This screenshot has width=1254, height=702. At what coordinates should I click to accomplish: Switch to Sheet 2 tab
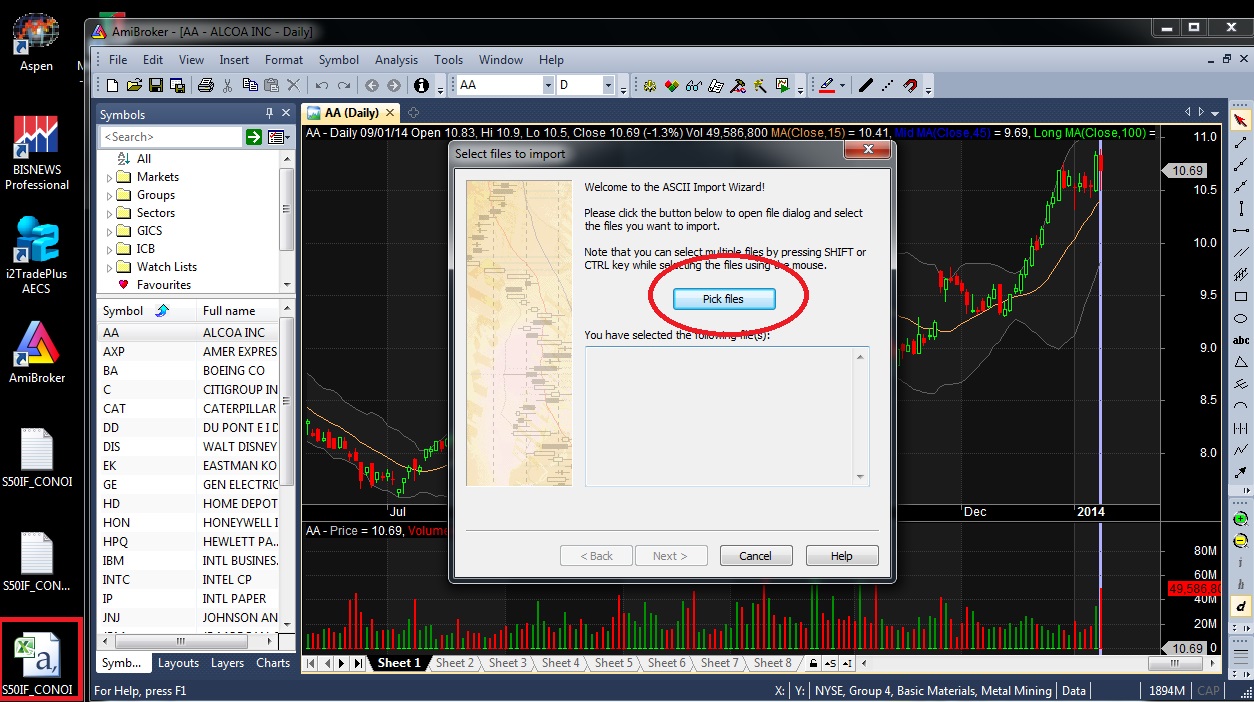455,663
